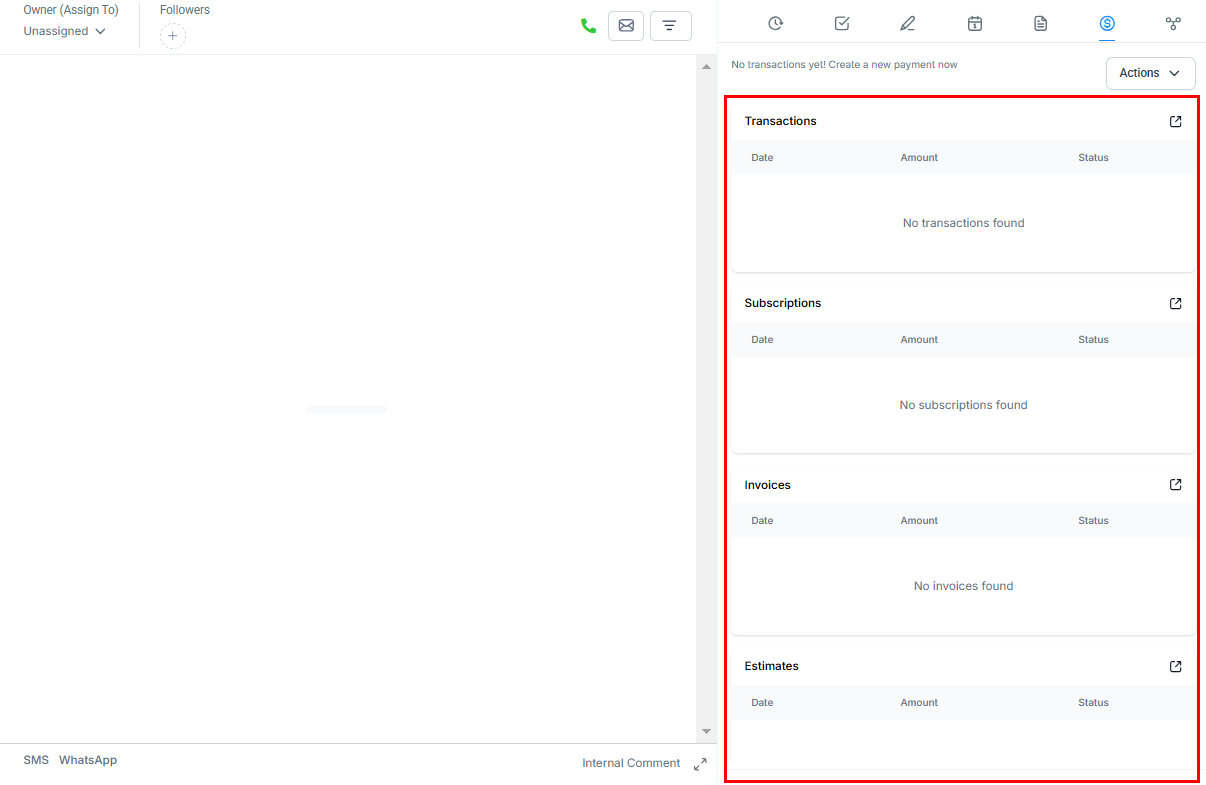The width and height of the screenshot is (1206, 785).
Task: Switch to the WhatsApp tab
Action: coord(88,760)
